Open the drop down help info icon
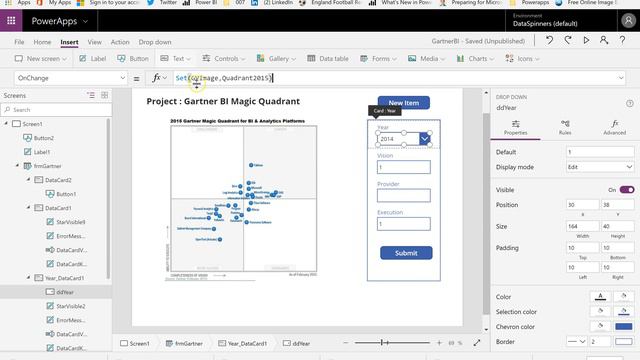The width and height of the screenshot is (640, 360). [629, 104]
